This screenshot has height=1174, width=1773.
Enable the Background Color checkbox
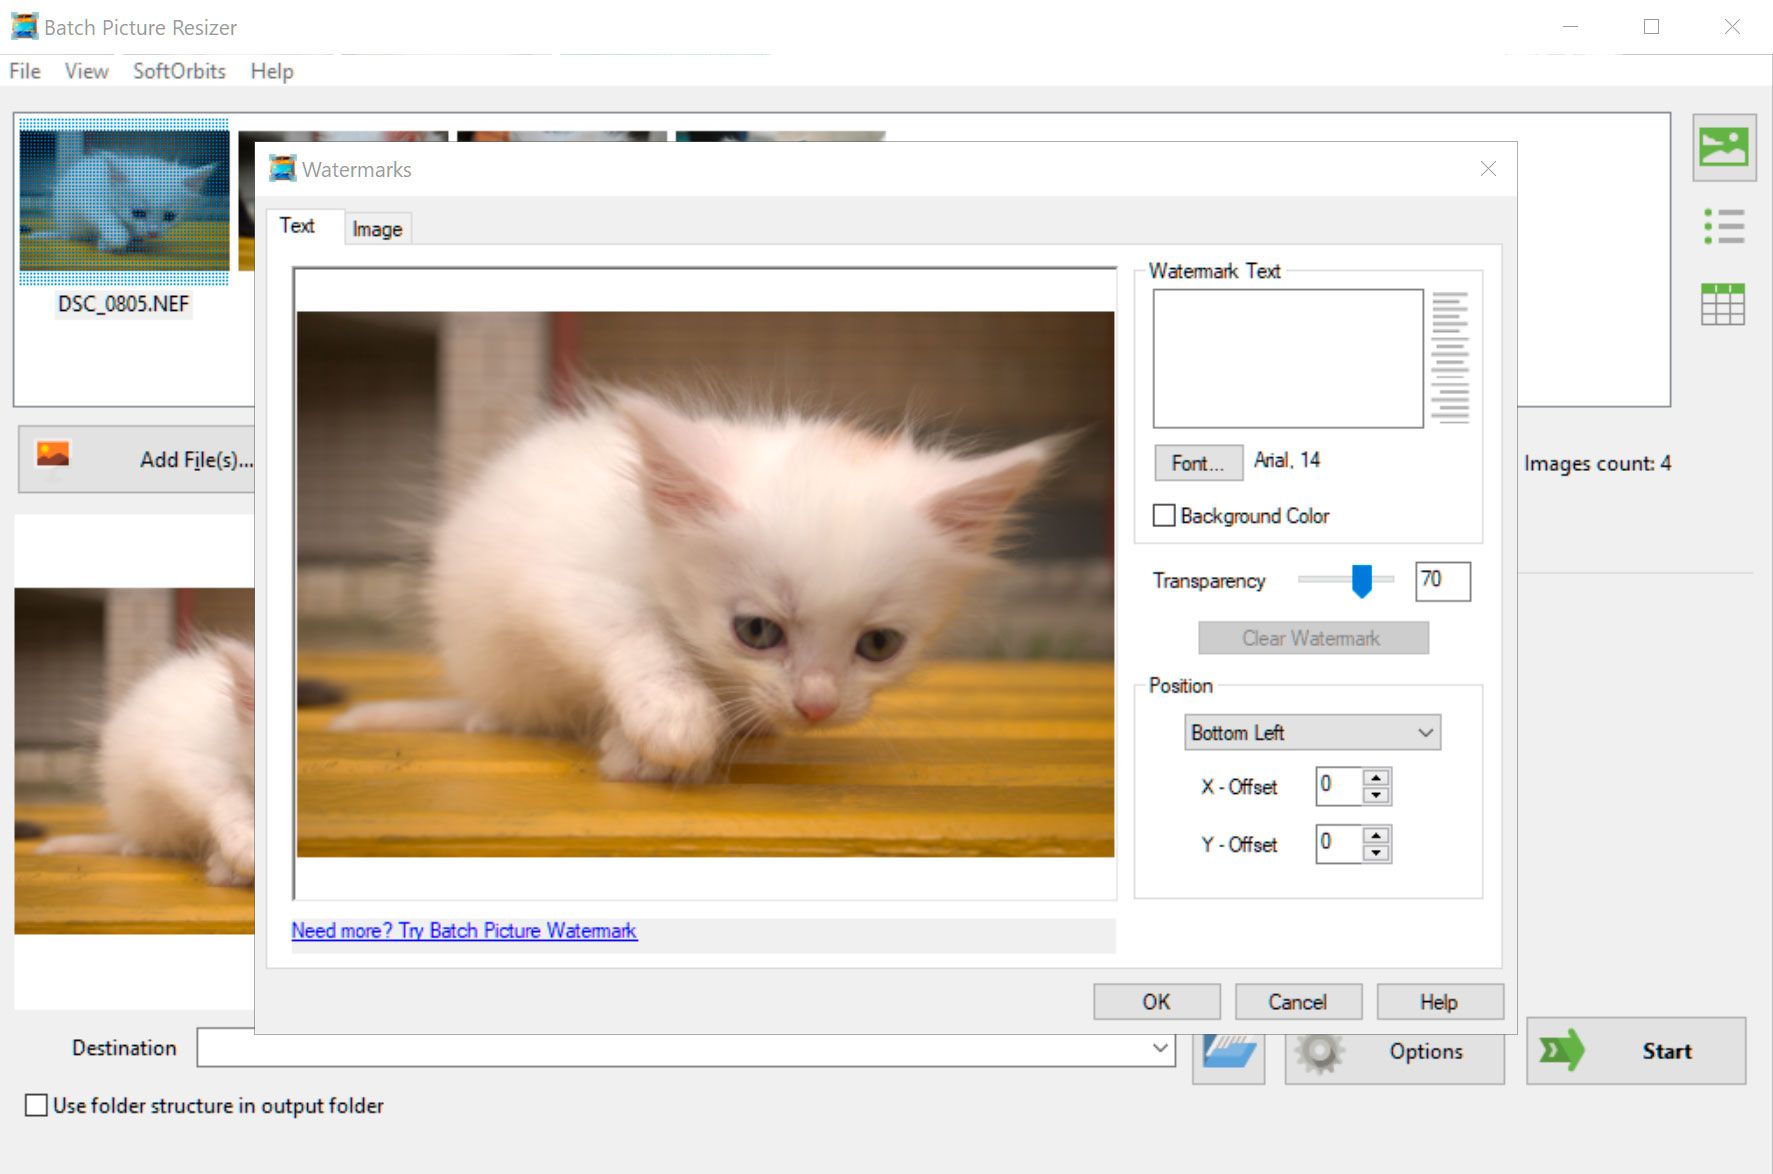[x=1164, y=516]
